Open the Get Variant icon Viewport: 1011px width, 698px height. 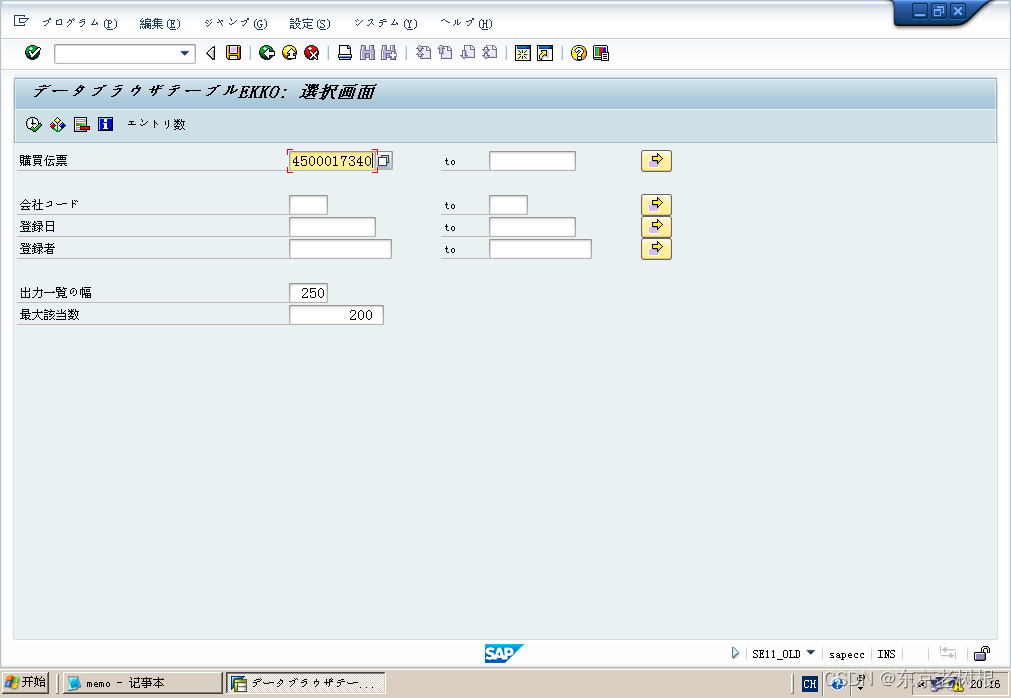click(x=57, y=124)
